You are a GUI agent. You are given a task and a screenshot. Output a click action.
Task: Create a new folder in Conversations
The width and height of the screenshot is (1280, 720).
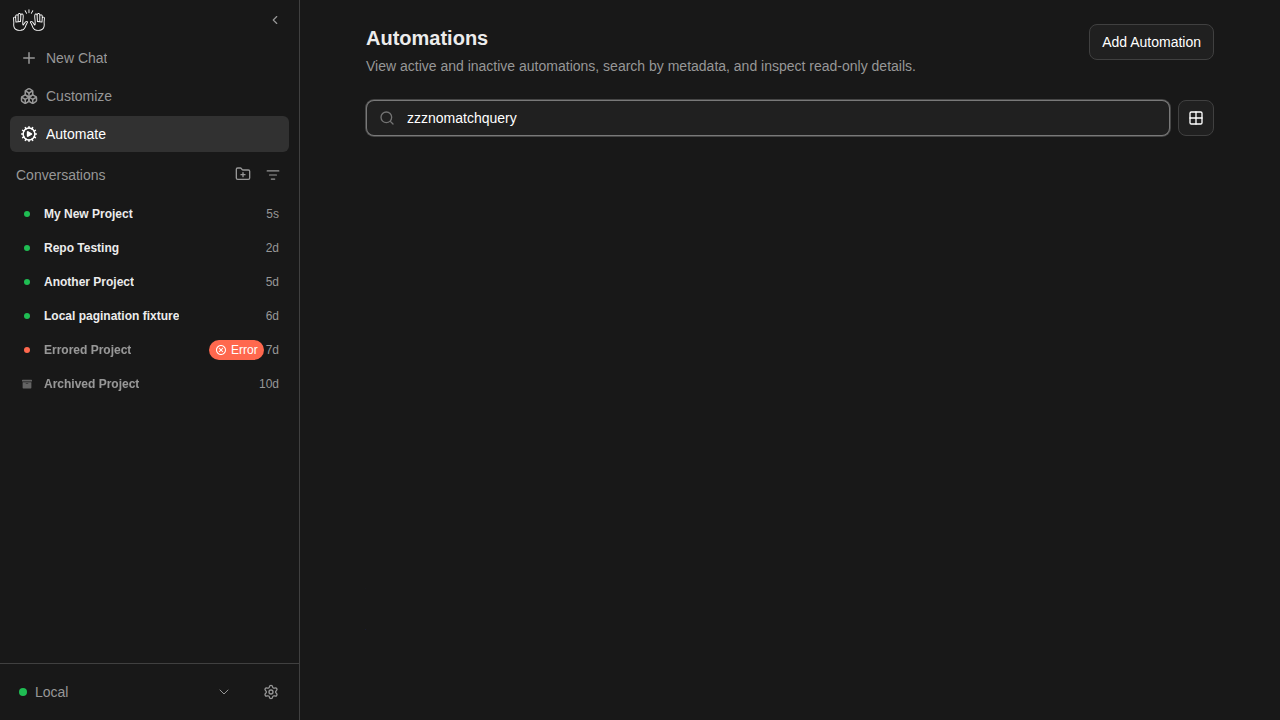pos(243,174)
